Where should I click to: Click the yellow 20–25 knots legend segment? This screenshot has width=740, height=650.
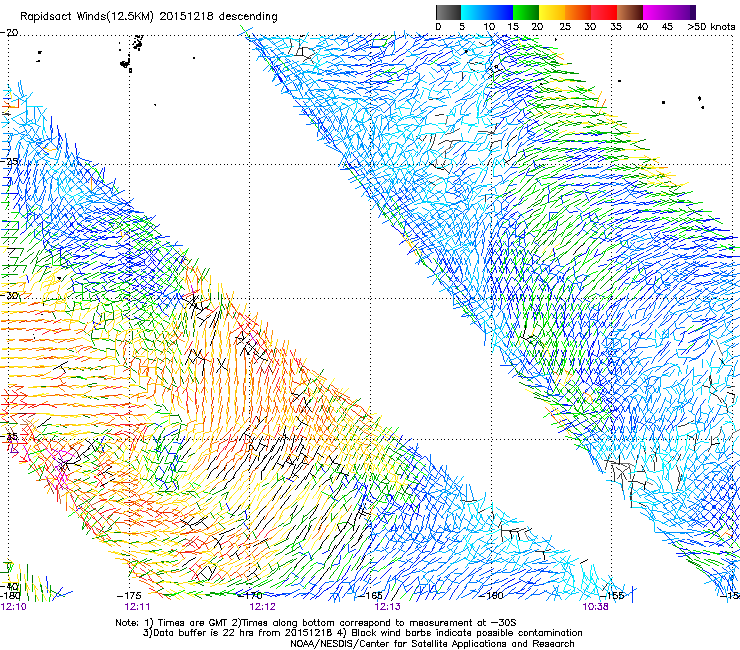[552, 12]
